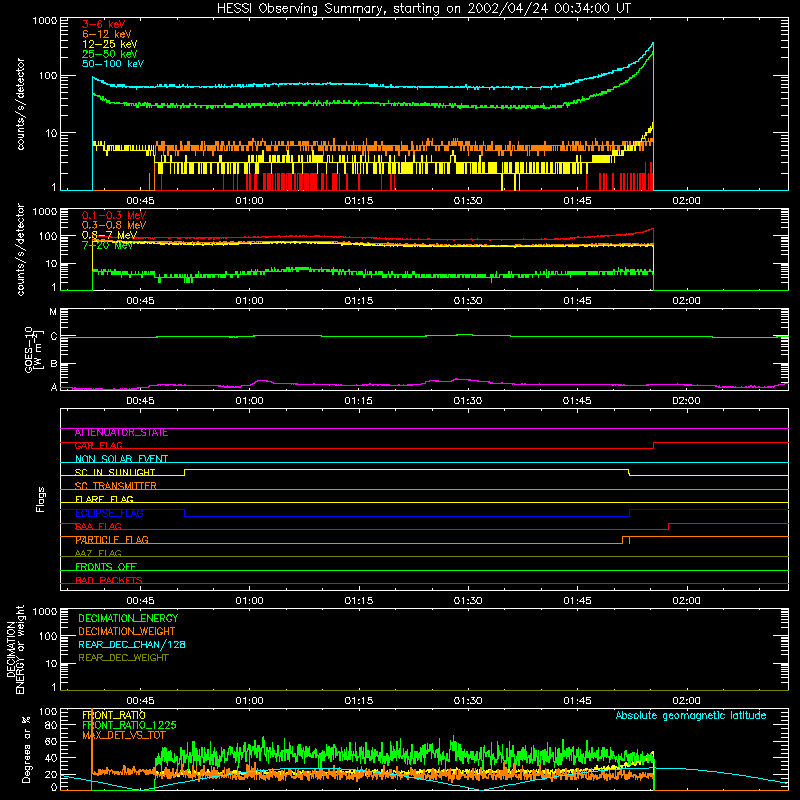Viewport: 800px width, 800px height.
Task: Click the ECLIPSE_FLAG label
Action: [x=109, y=513]
